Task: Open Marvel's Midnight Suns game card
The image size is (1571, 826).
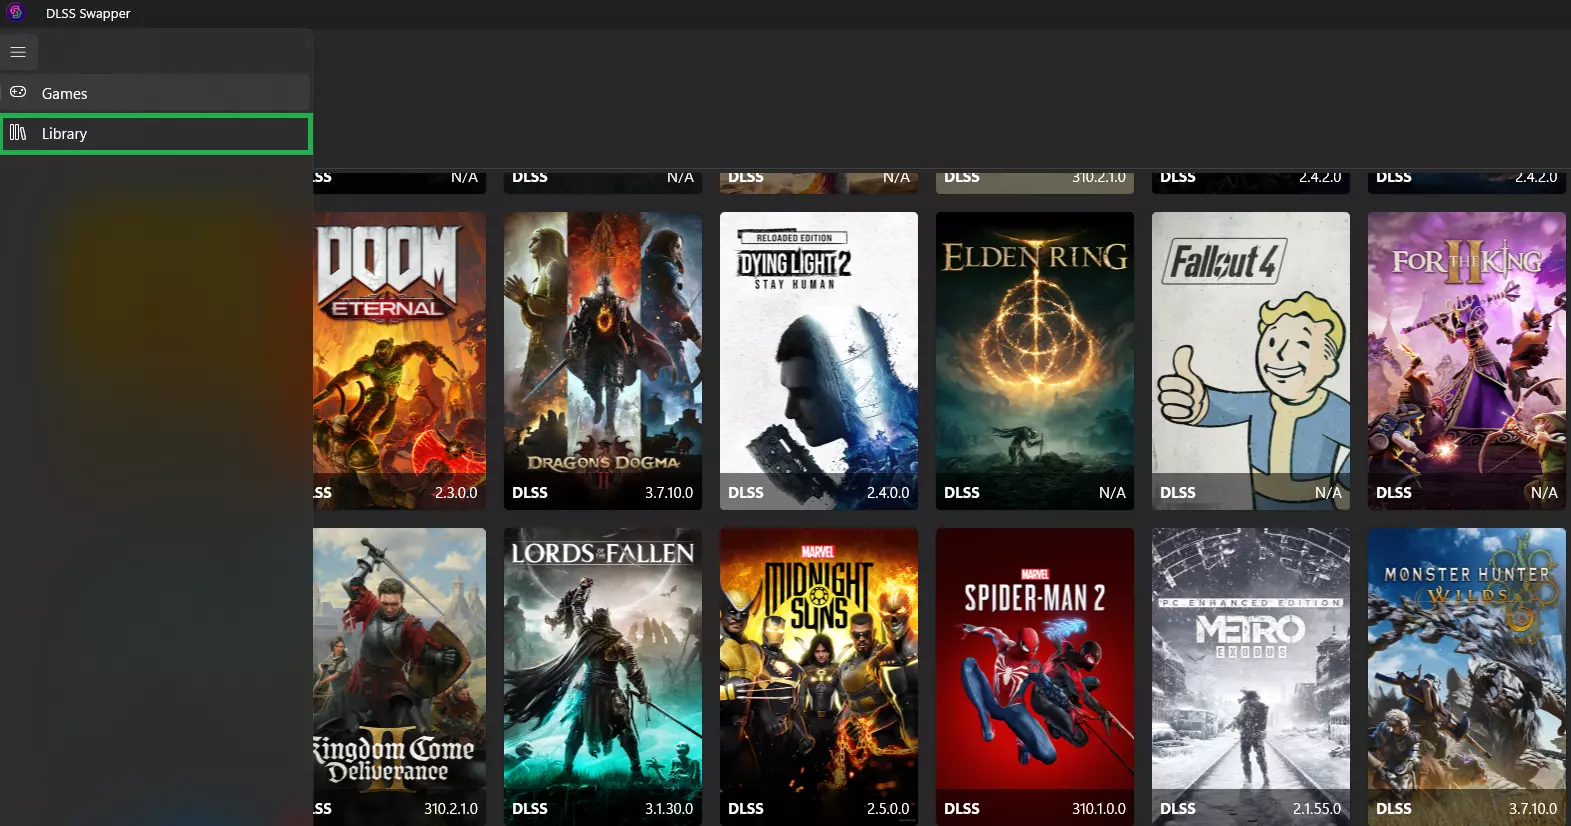Action: click(x=819, y=677)
